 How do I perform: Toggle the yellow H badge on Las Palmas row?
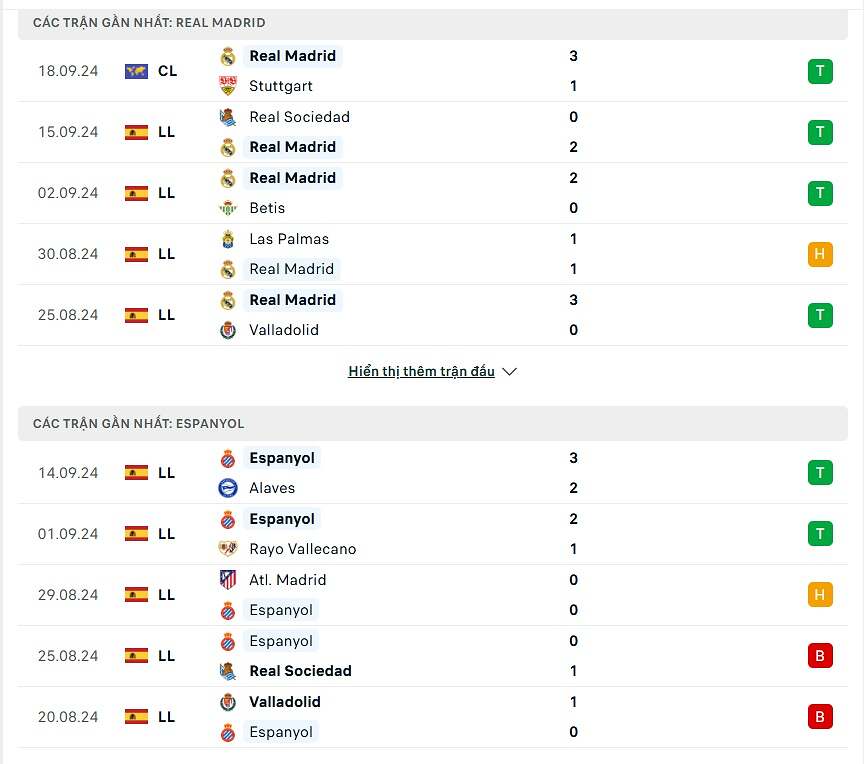820,254
